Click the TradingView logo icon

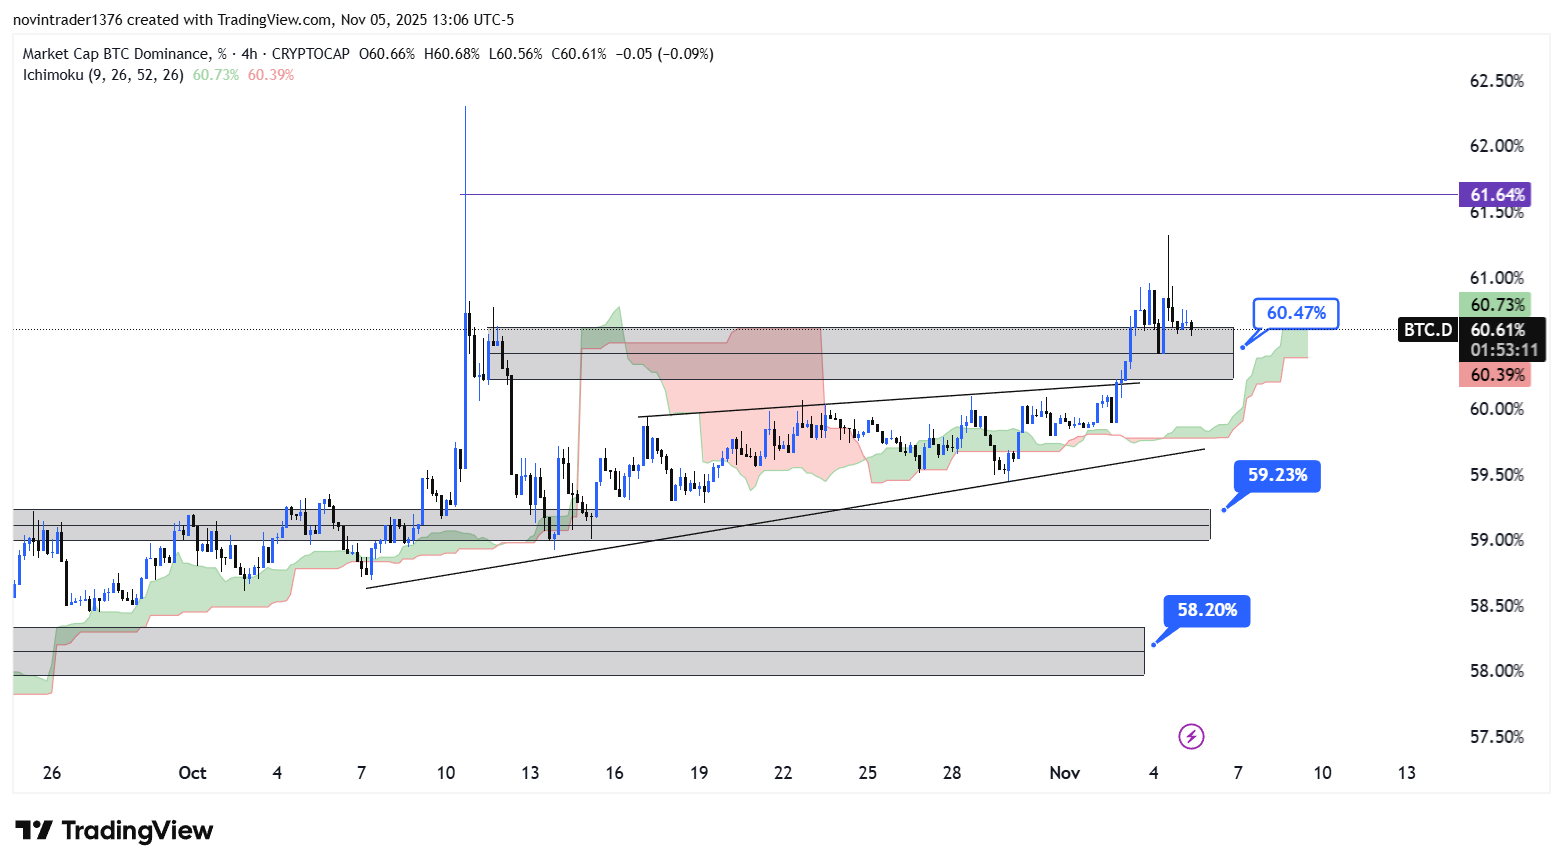click(x=34, y=831)
